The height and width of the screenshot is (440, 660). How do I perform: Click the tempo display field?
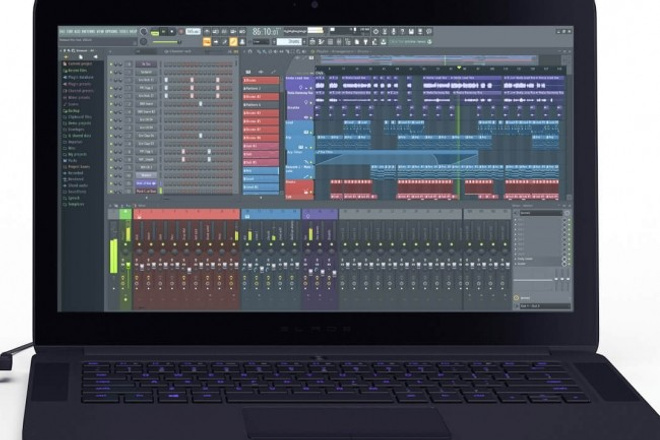pyautogui.click(x=193, y=32)
